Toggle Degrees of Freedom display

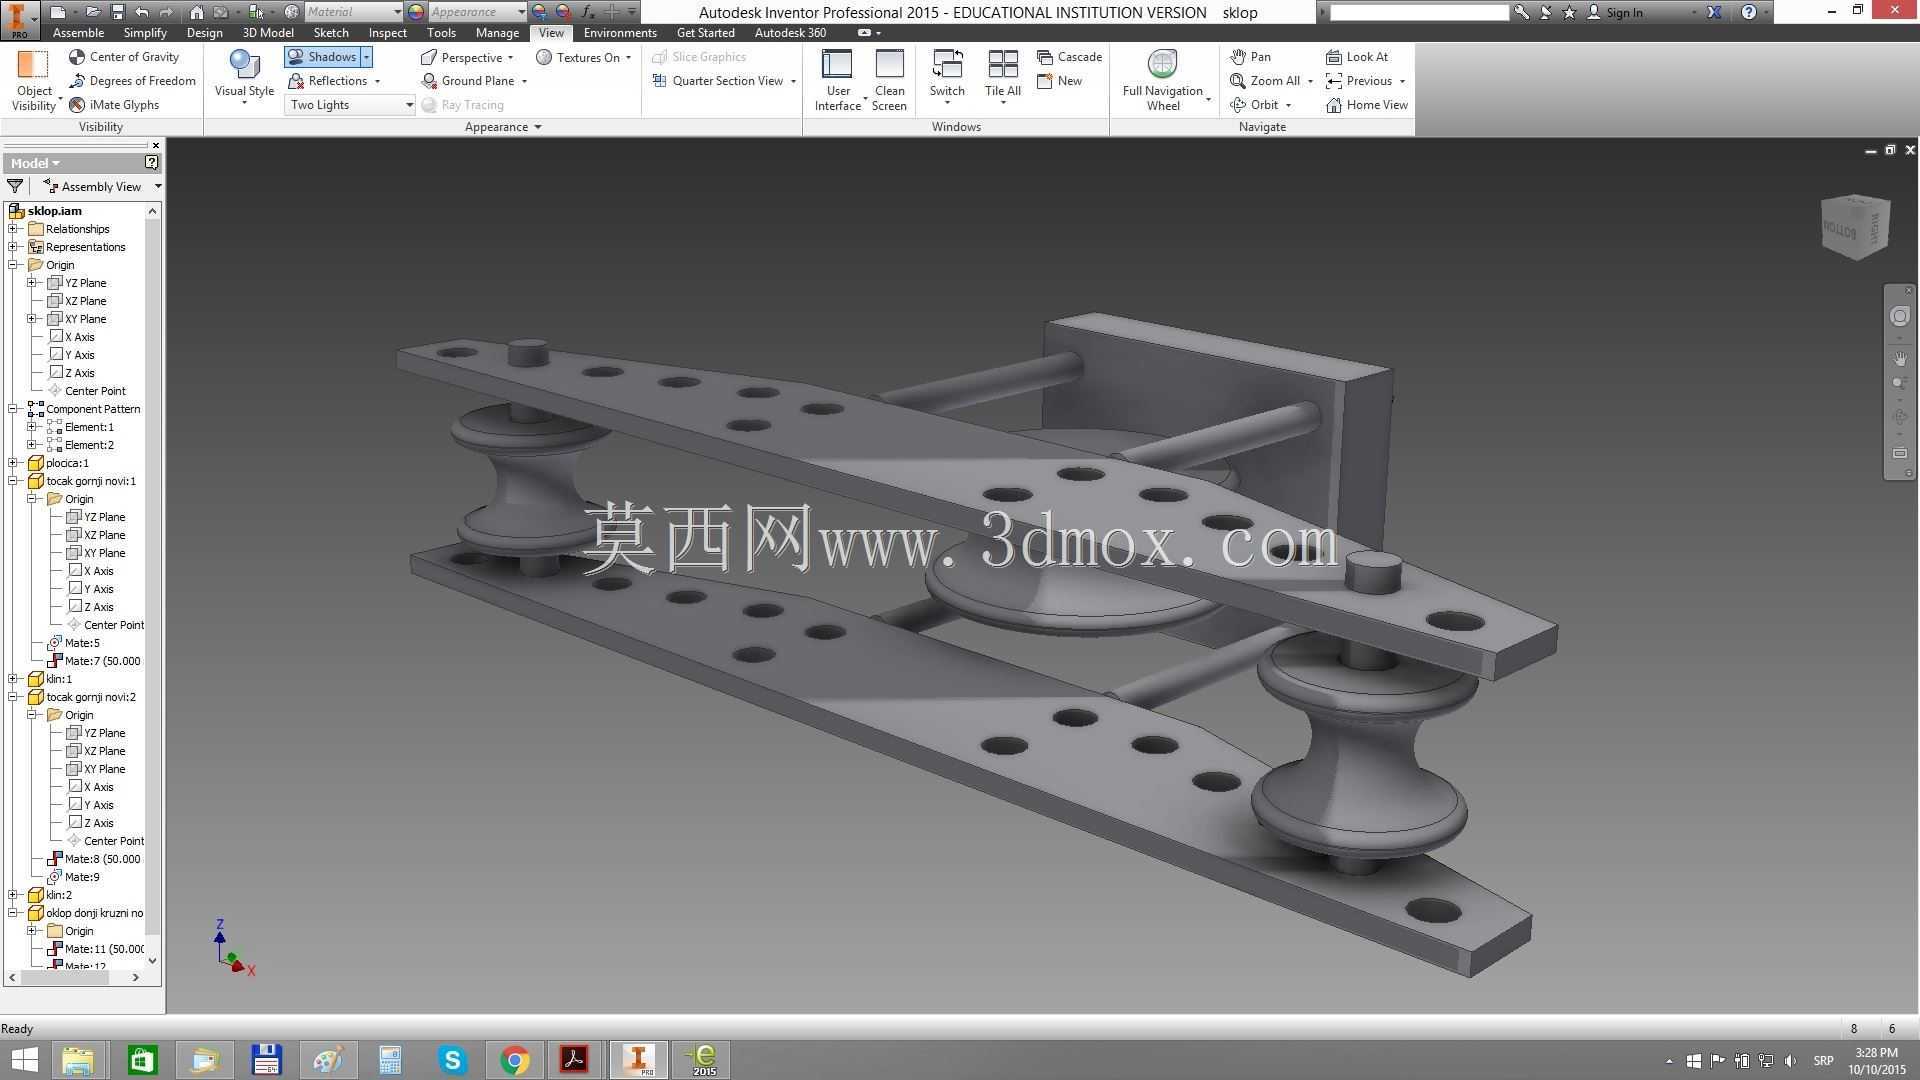coord(132,81)
